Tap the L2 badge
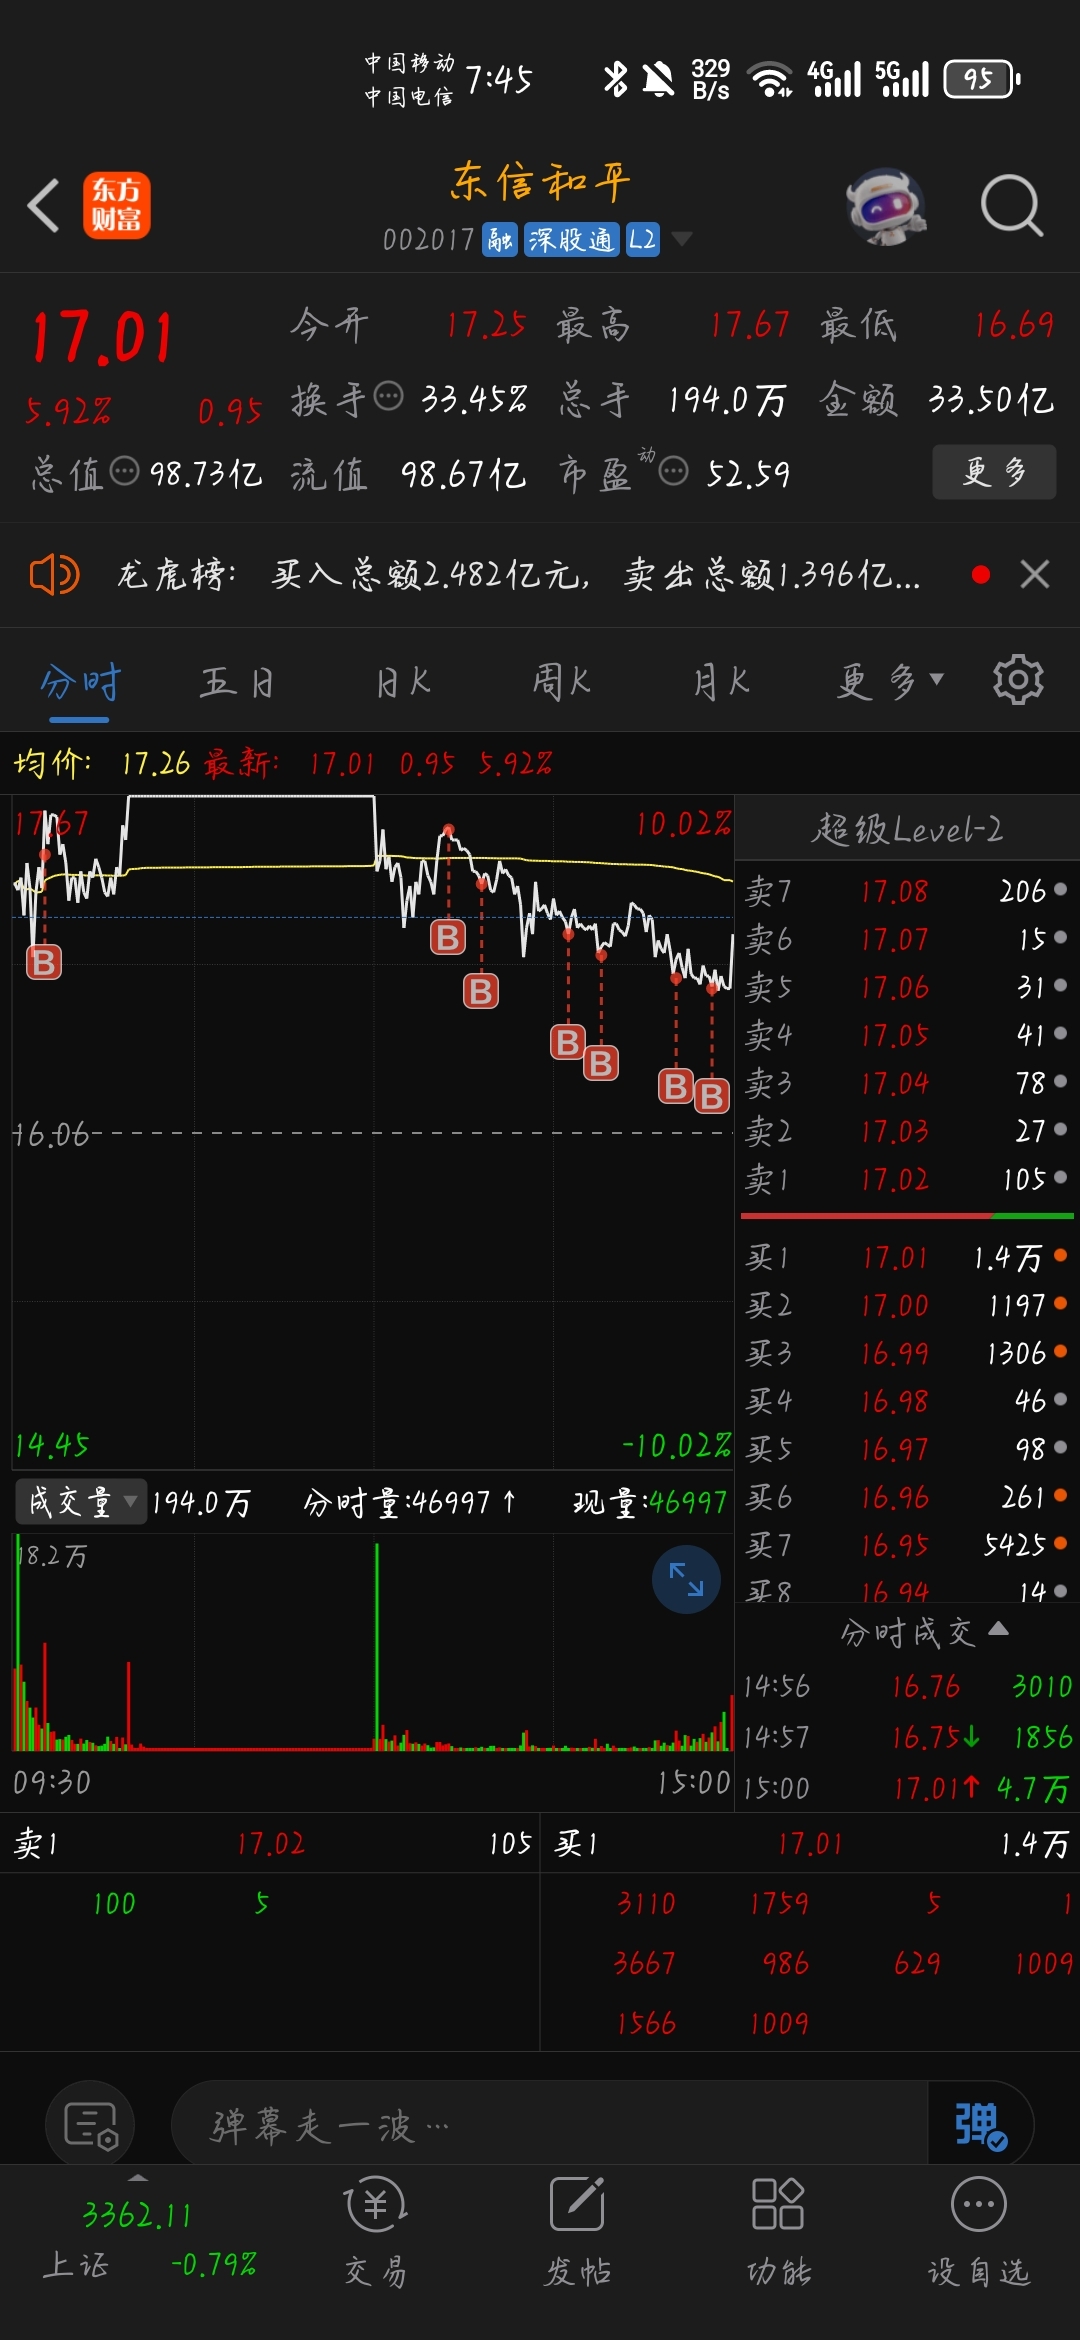The height and width of the screenshot is (2340, 1080). click(x=643, y=240)
